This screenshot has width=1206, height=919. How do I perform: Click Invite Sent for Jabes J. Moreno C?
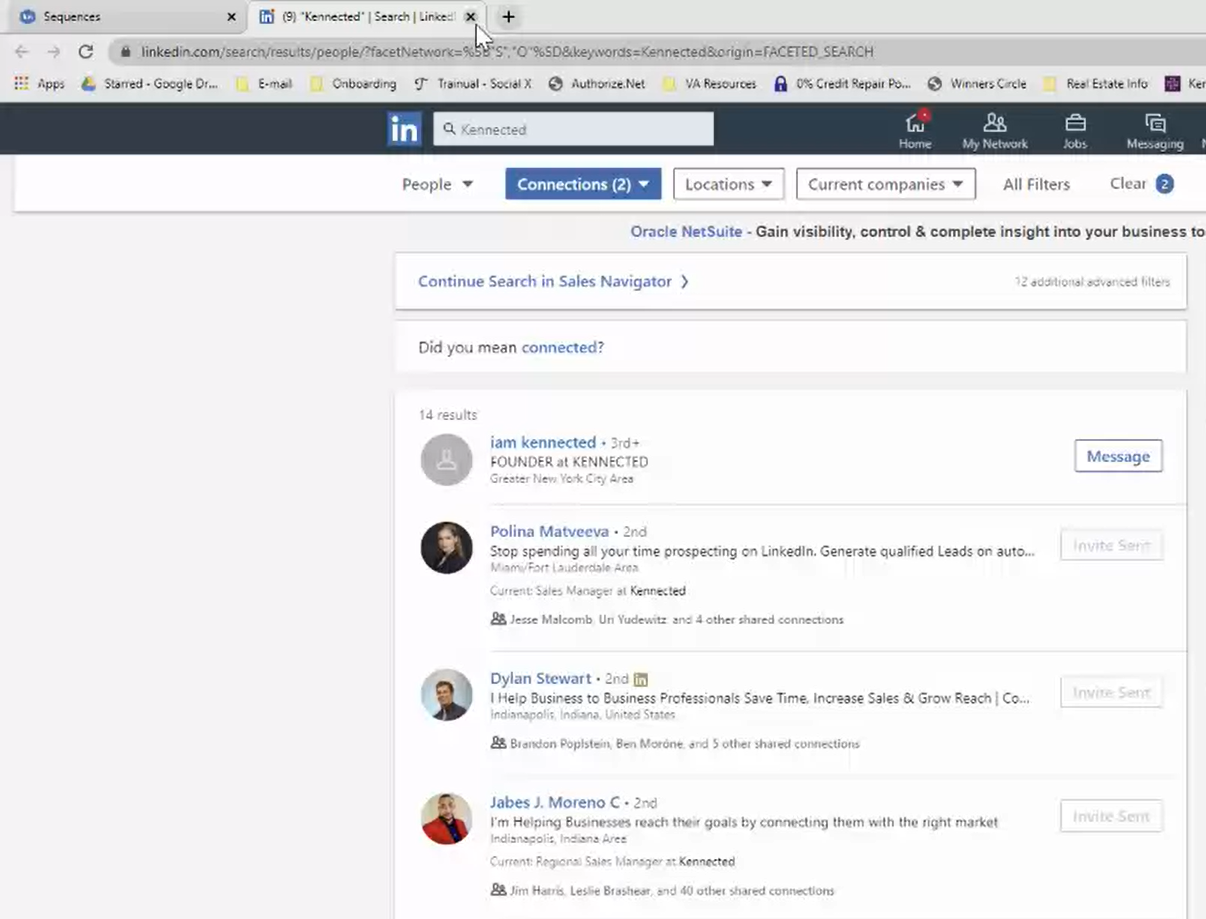point(1111,816)
